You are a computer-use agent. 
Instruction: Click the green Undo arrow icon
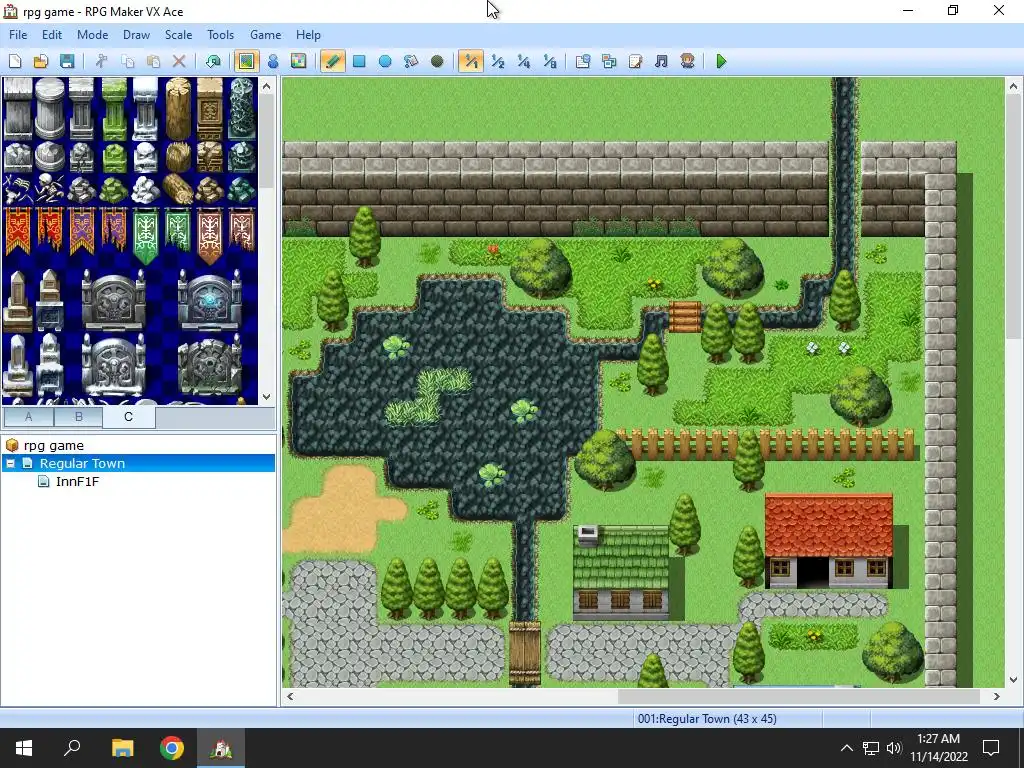pyautogui.click(x=213, y=61)
